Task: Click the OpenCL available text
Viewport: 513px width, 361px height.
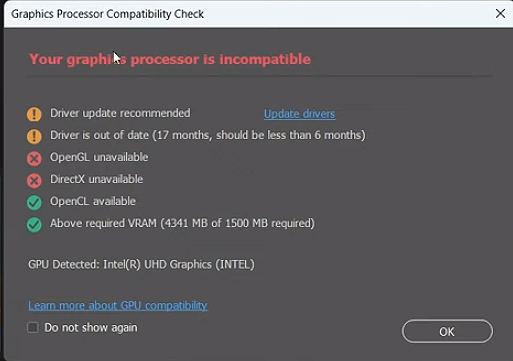Action: pyautogui.click(x=93, y=201)
